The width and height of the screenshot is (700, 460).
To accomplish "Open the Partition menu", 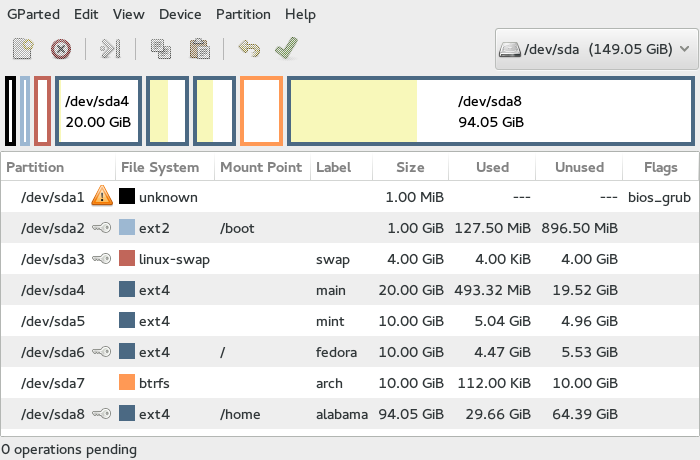I will [244, 14].
